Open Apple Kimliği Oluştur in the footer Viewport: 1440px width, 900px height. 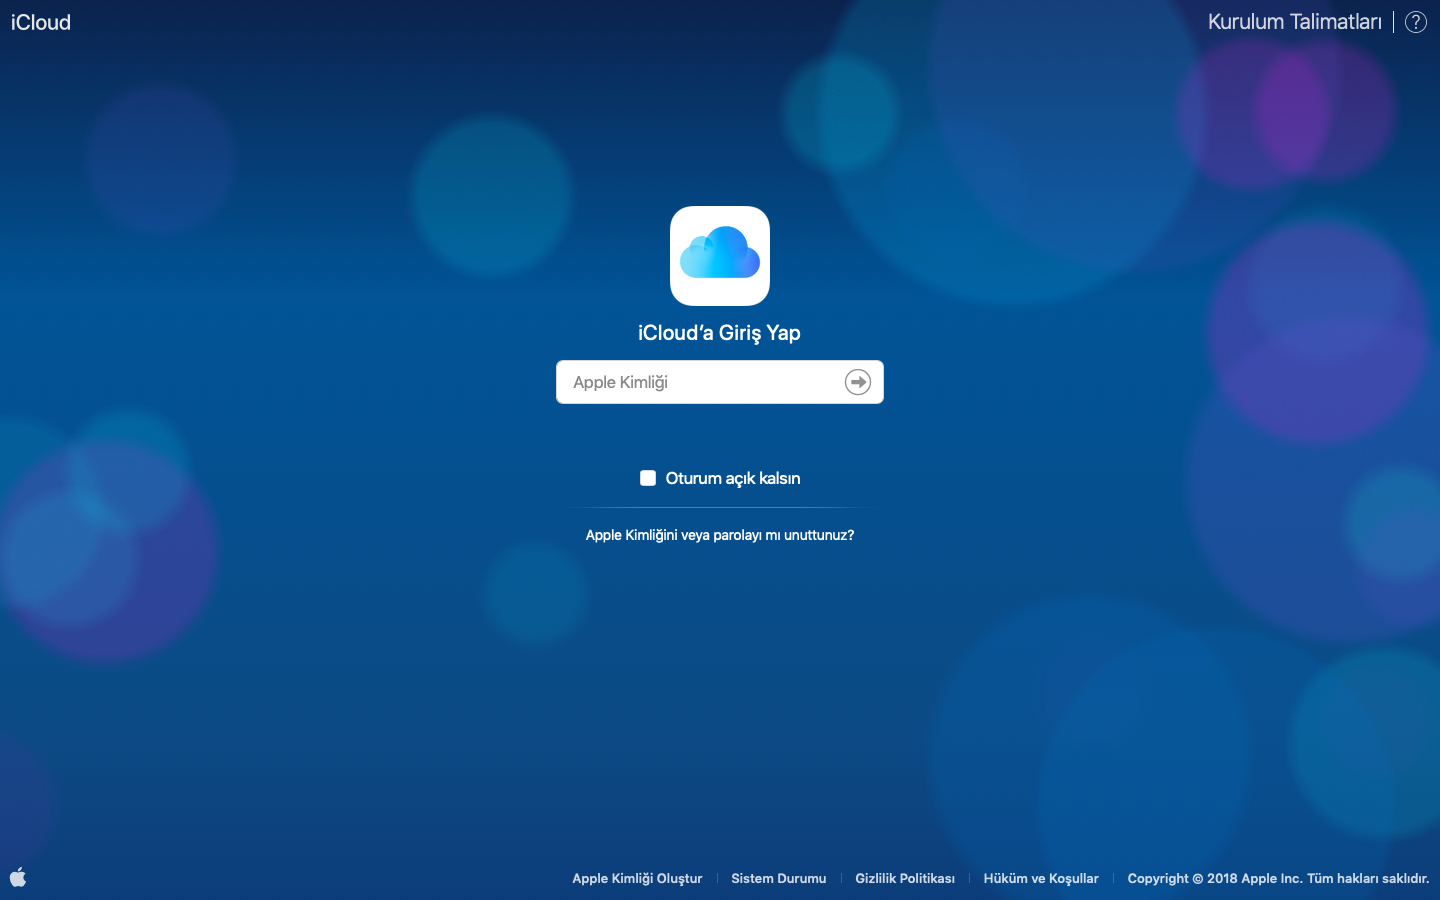[x=637, y=878]
